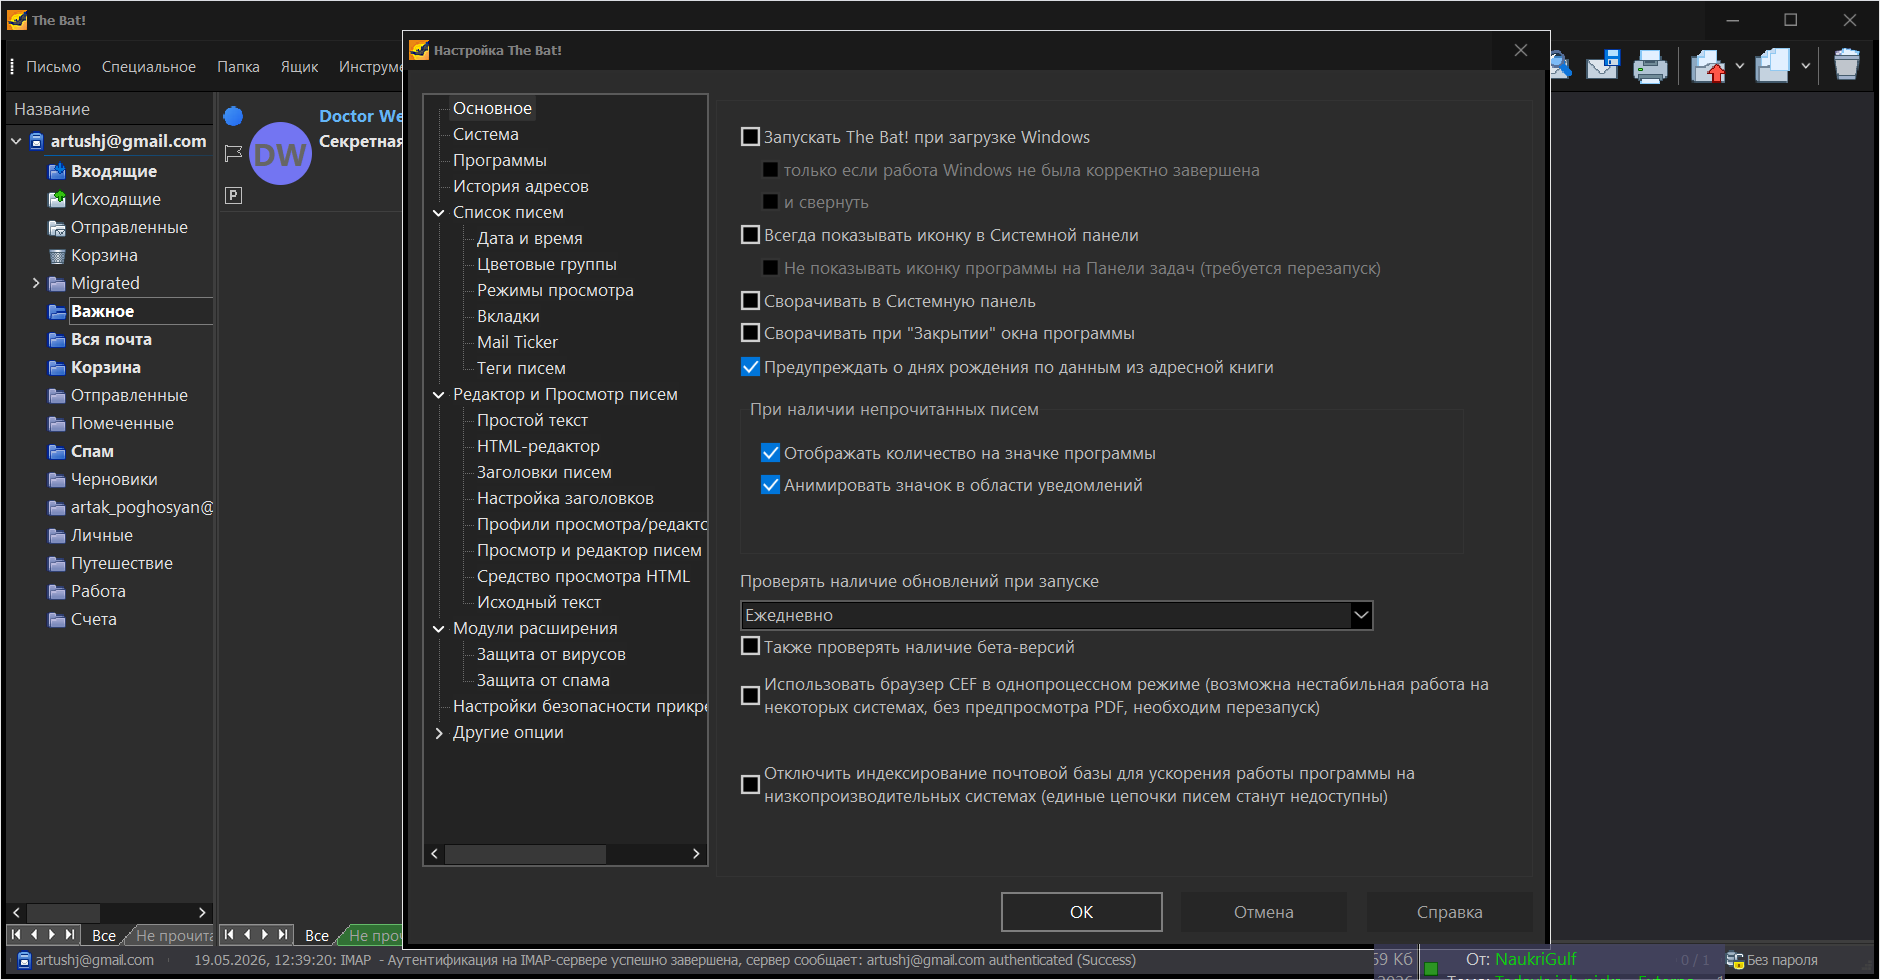Viewport: 1880px width, 980px height.
Task: Enable Также проверять наличие бета-версий
Action: [x=750, y=646]
